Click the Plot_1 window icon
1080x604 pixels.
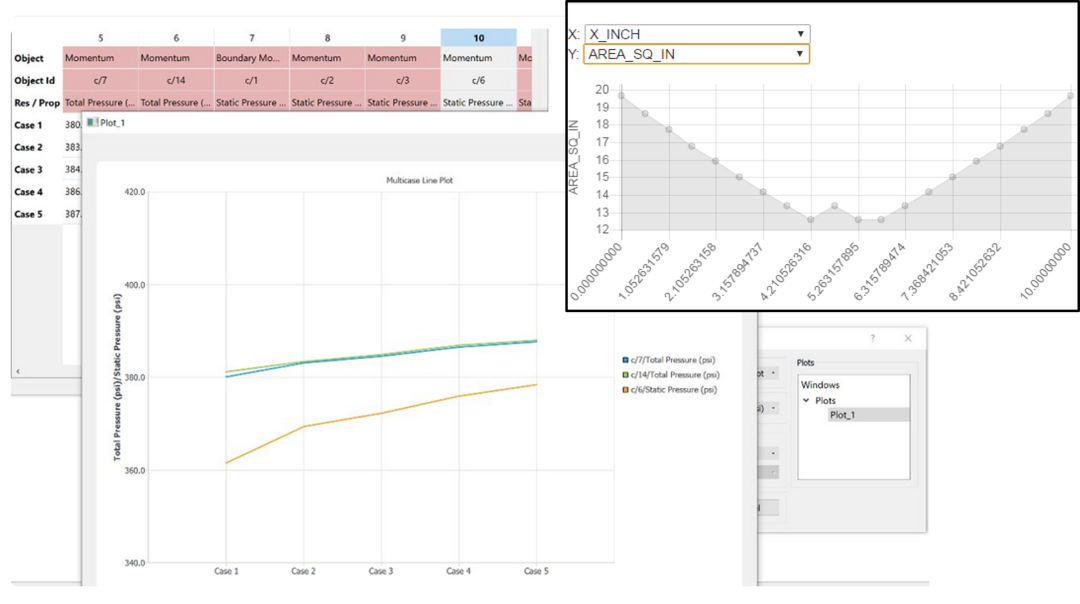pos(92,123)
